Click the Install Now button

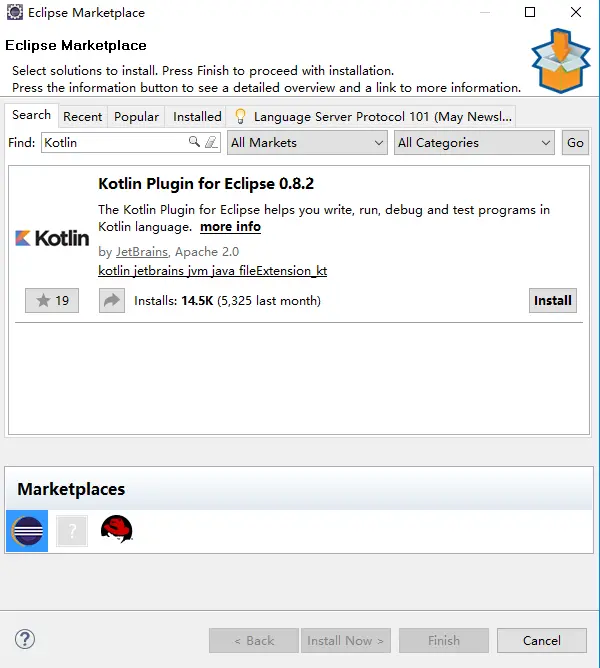pyautogui.click(x=346, y=640)
